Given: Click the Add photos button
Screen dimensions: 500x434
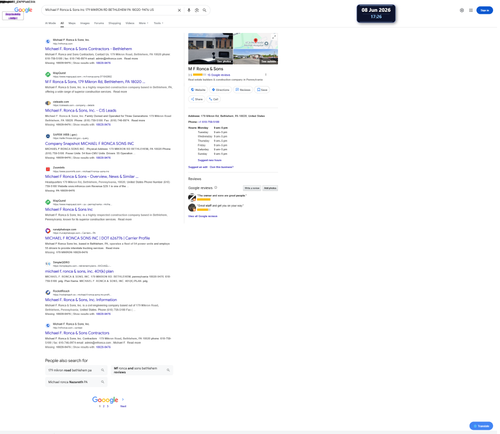Looking at the screenshot, I should 270,188.
